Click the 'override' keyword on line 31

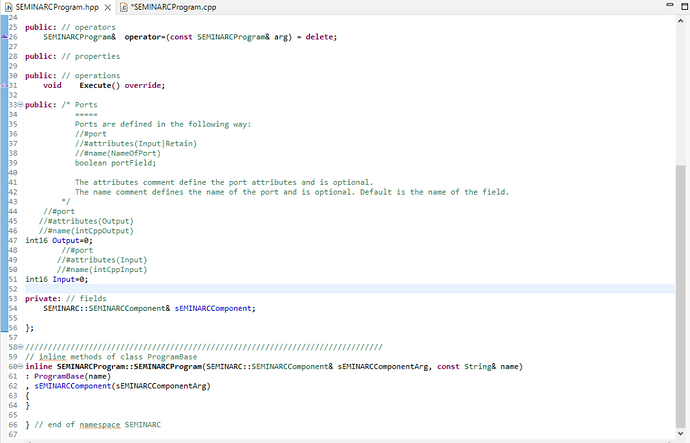point(143,85)
